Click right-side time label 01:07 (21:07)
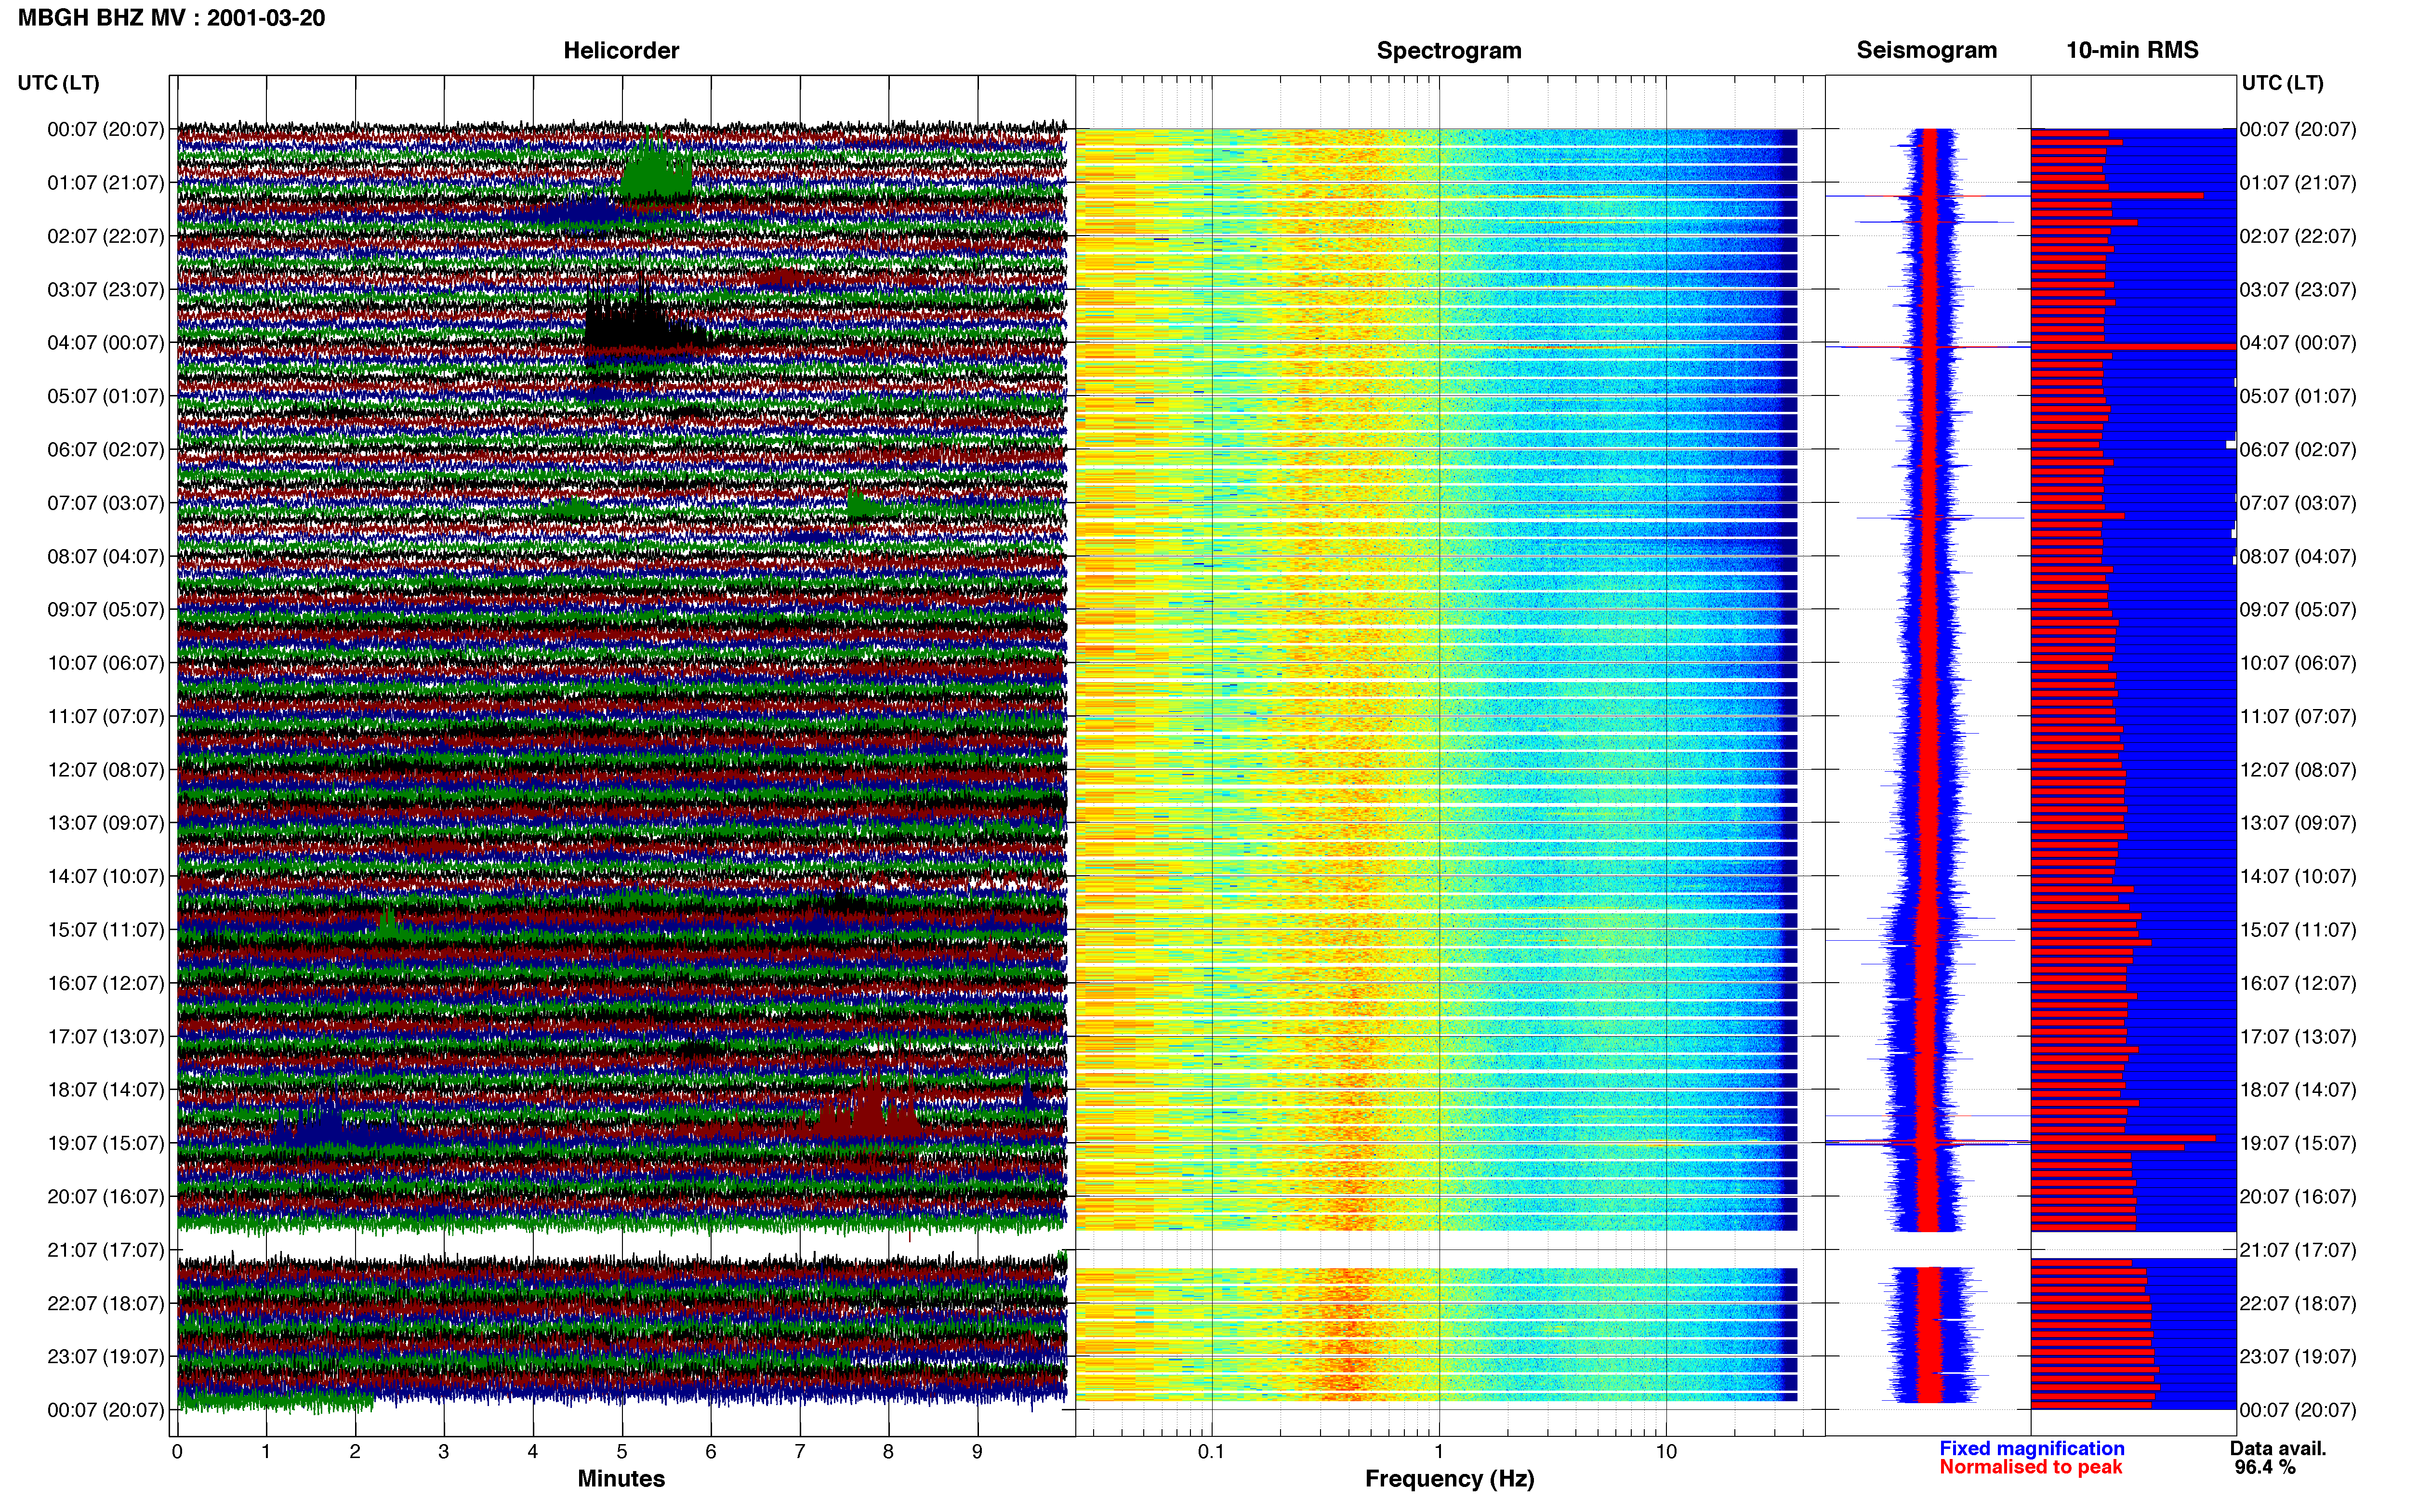 [x=2297, y=183]
